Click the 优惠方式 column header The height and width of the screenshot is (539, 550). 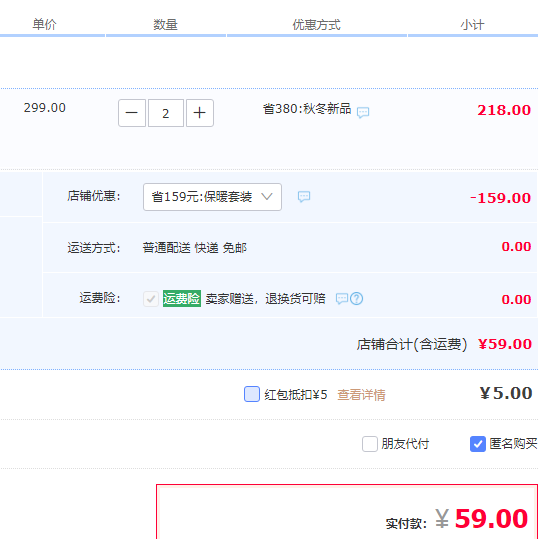pyautogui.click(x=317, y=25)
